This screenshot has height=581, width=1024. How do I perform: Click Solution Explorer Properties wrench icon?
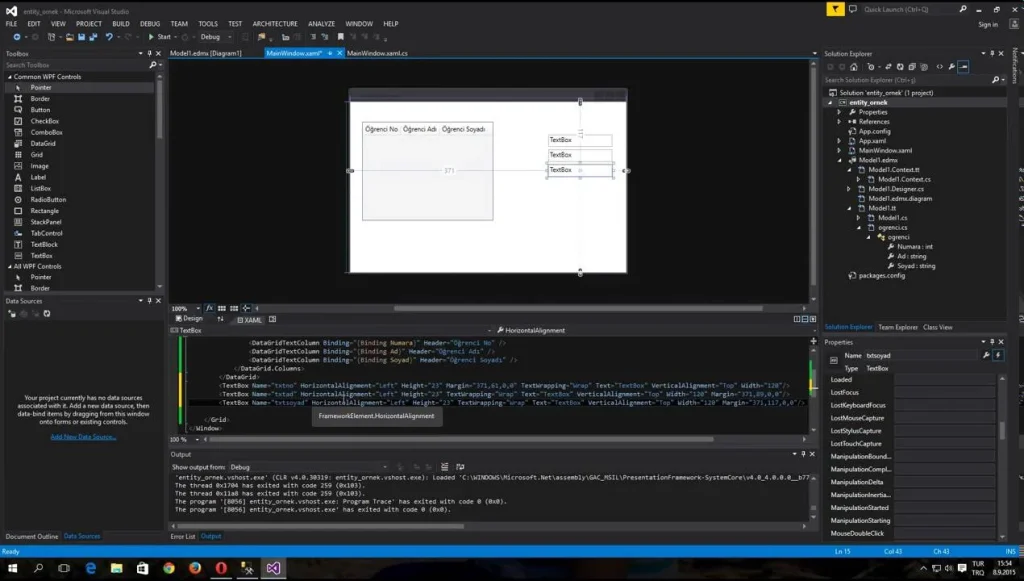(952, 67)
